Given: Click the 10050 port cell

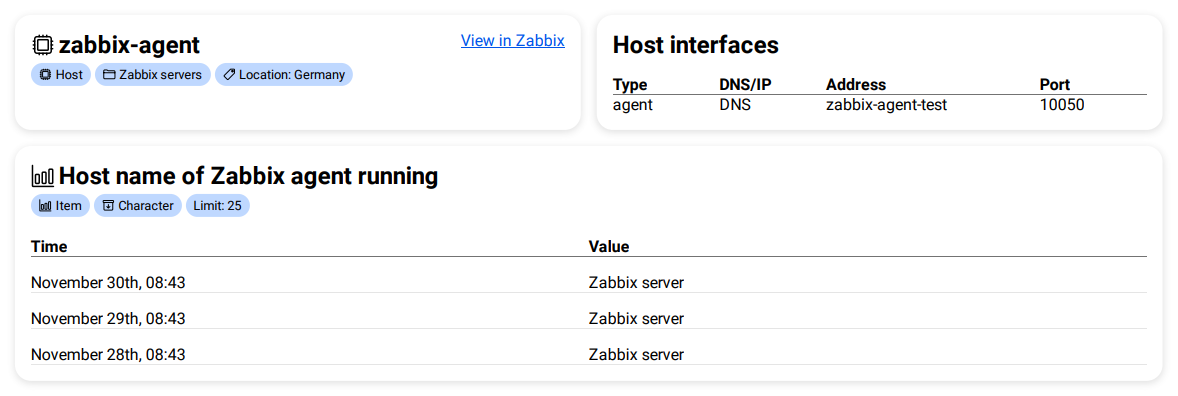Looking at the screenshot, I should pos(1062,105).
